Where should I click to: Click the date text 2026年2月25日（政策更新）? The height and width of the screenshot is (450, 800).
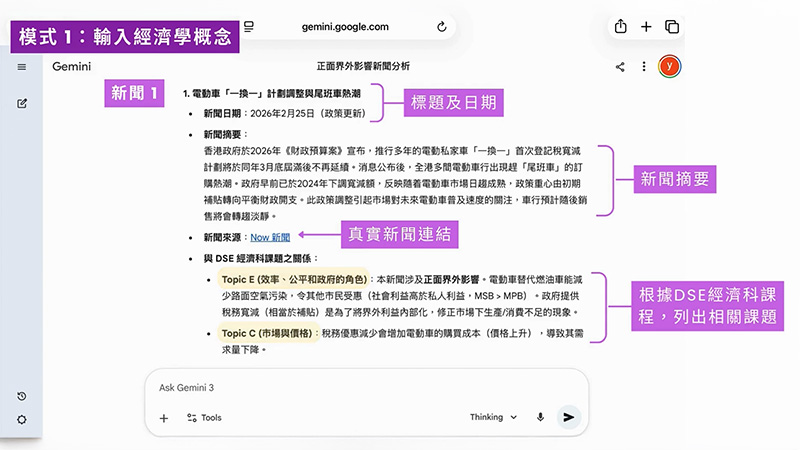[308, 113]
